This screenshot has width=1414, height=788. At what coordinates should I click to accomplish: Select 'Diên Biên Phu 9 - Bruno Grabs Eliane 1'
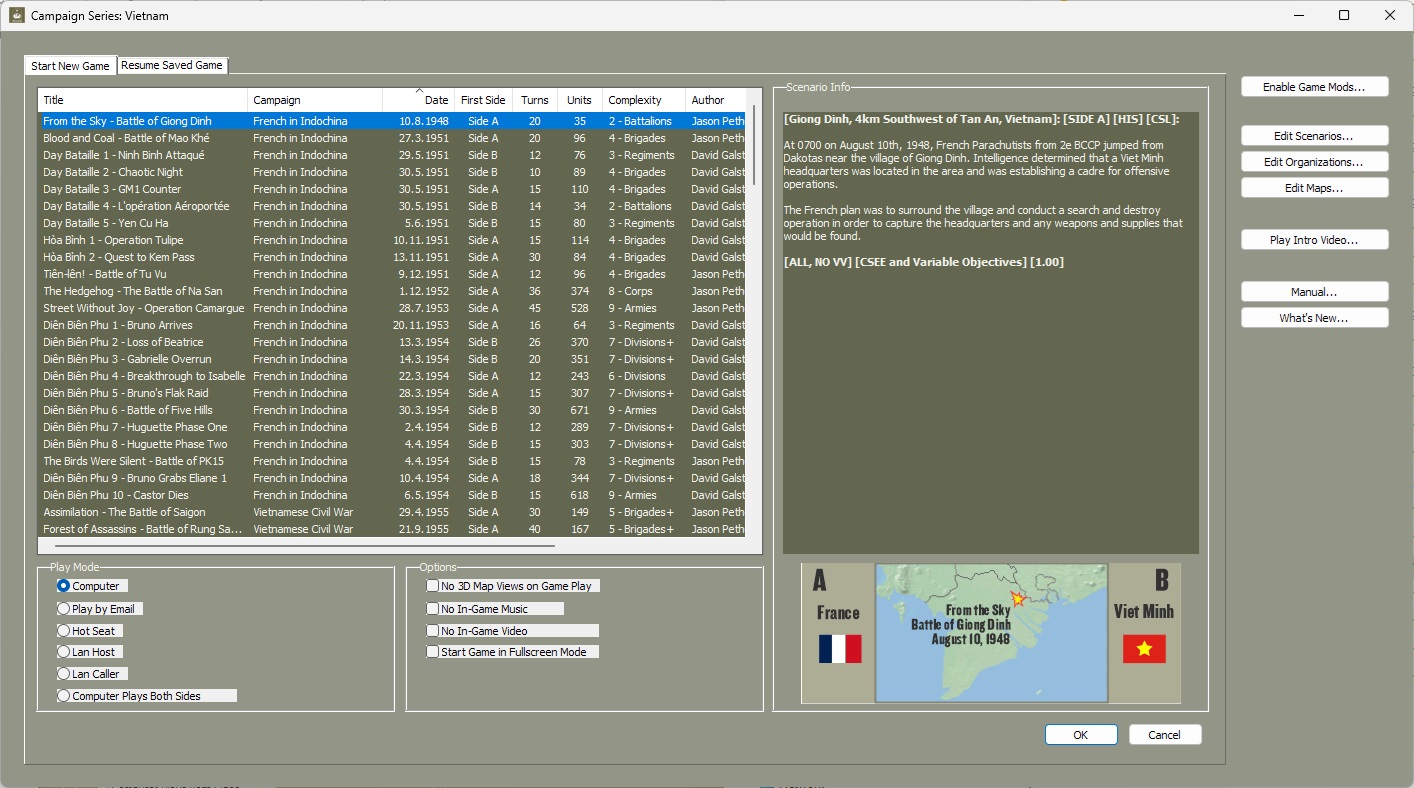[x=392, y=478]
